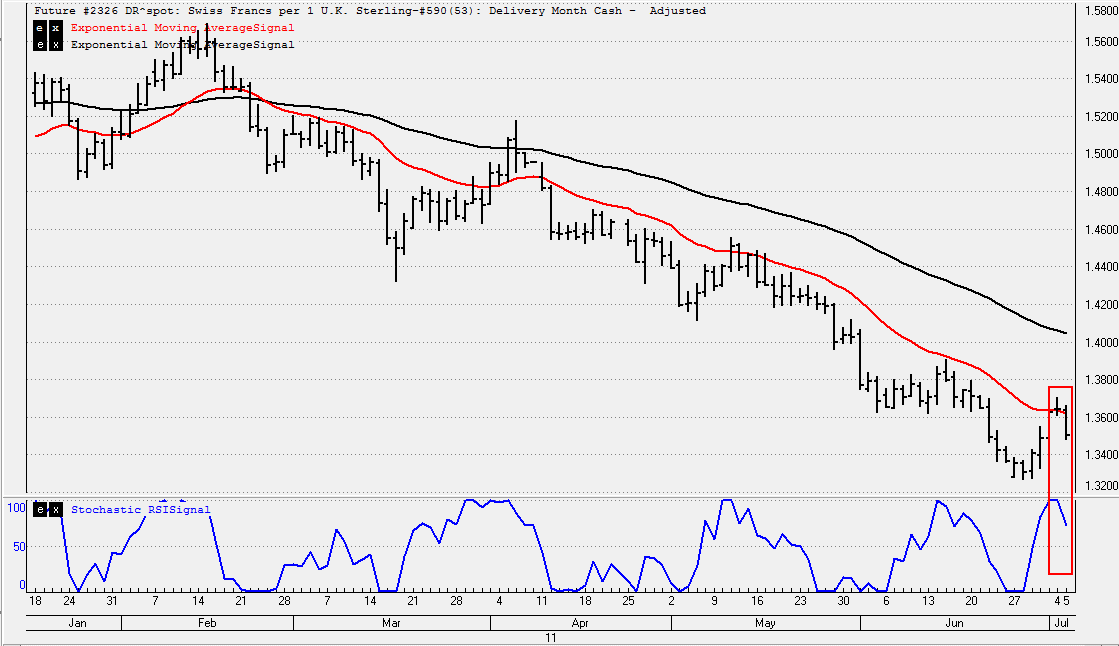Select the Jul month label on the timeline

pos(1062,623)
